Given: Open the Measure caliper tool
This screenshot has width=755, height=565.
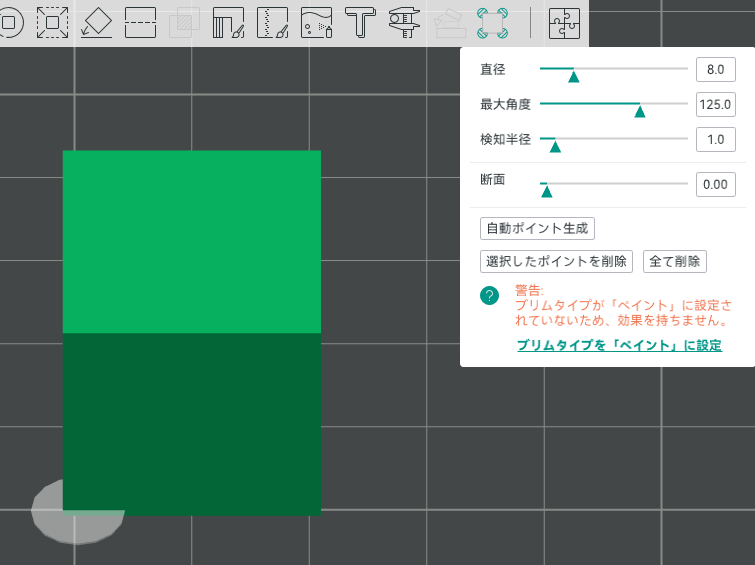Looking at the screenshot, I should (x=404, y=22).
